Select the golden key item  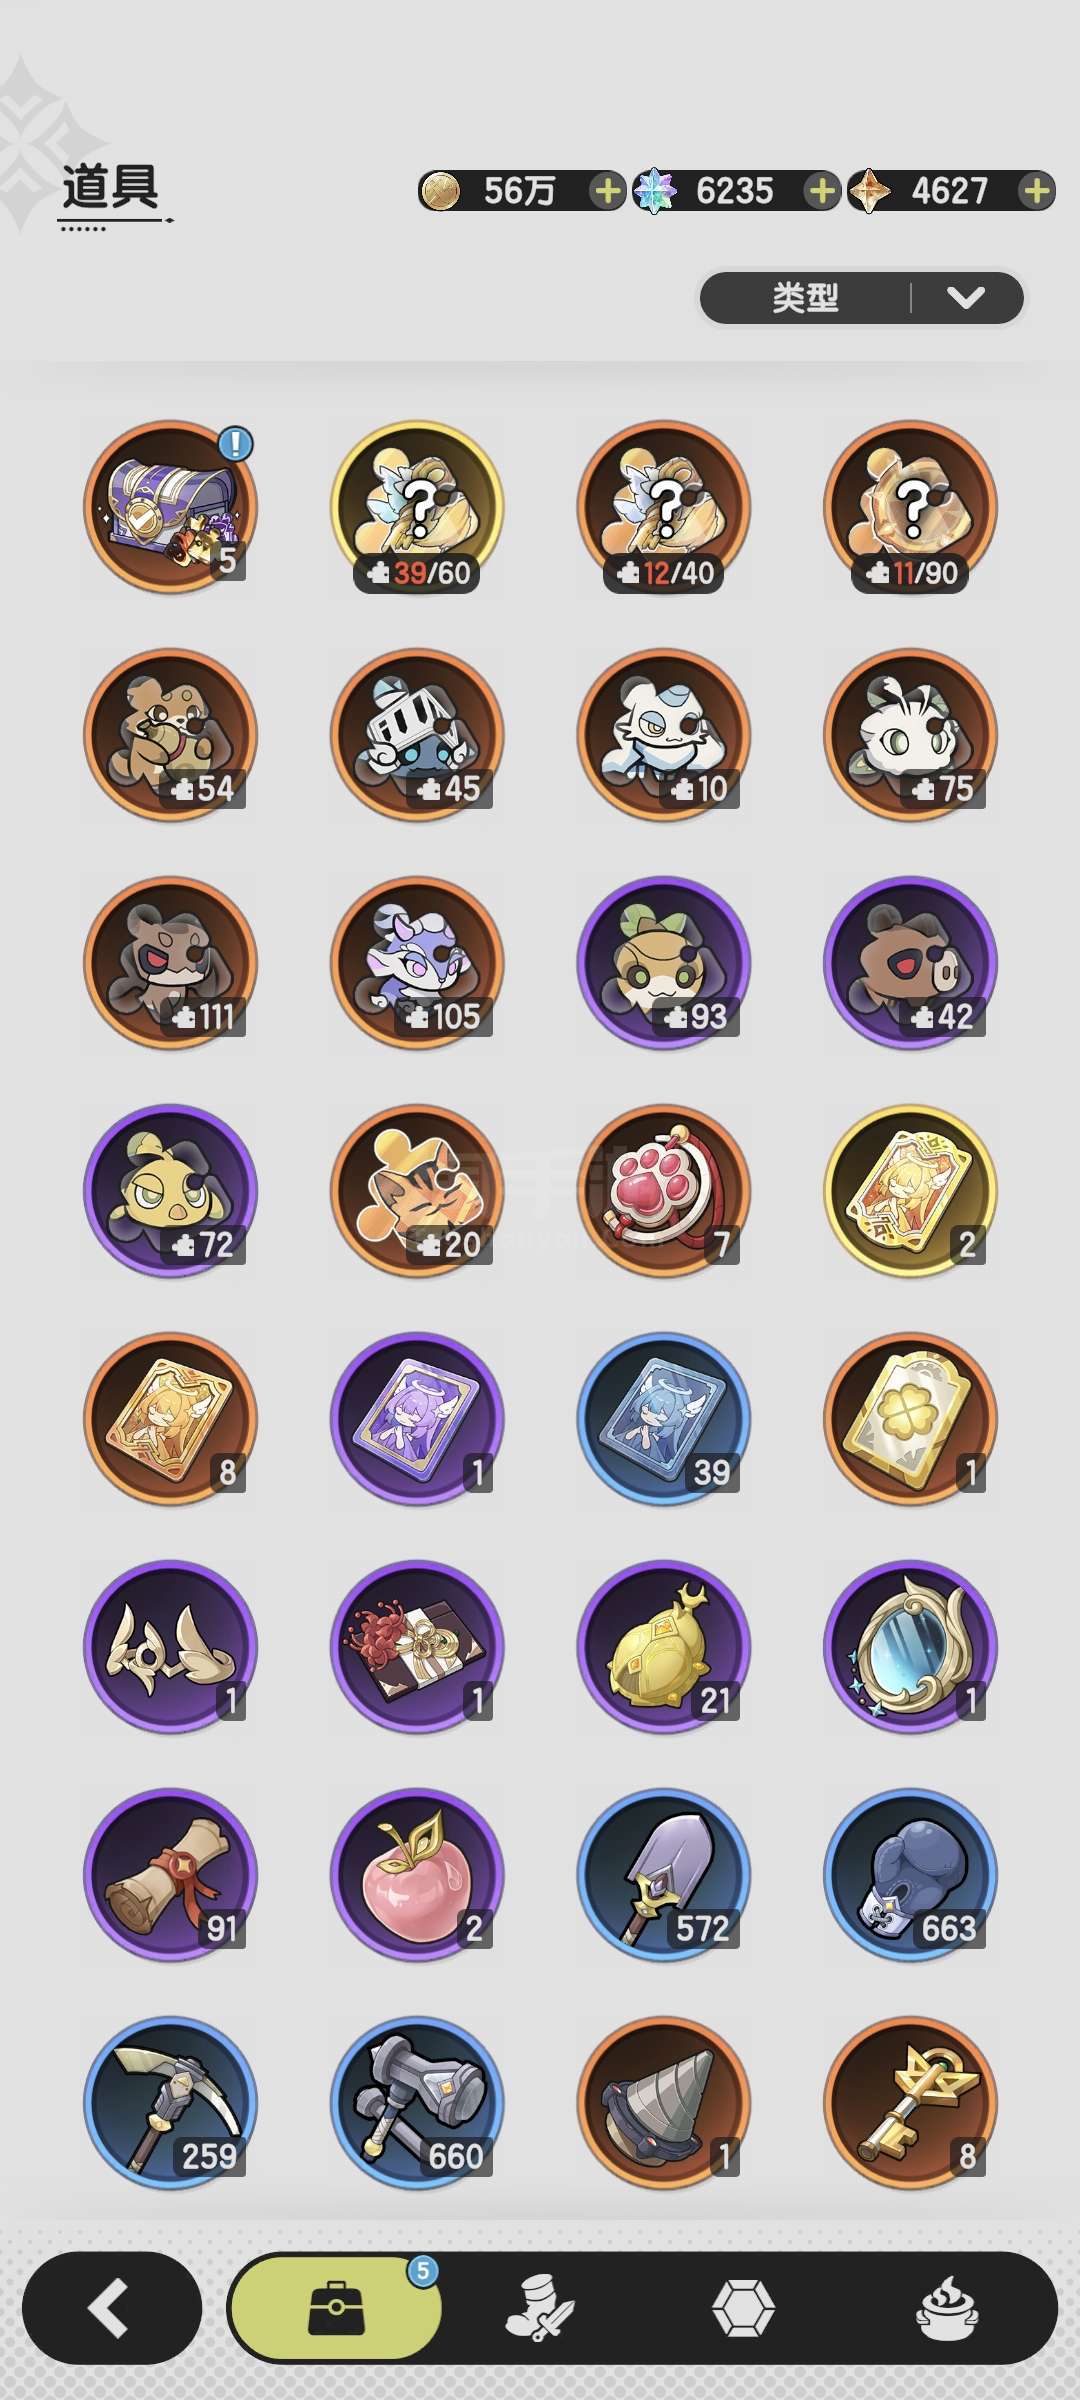coord(910,2103)
